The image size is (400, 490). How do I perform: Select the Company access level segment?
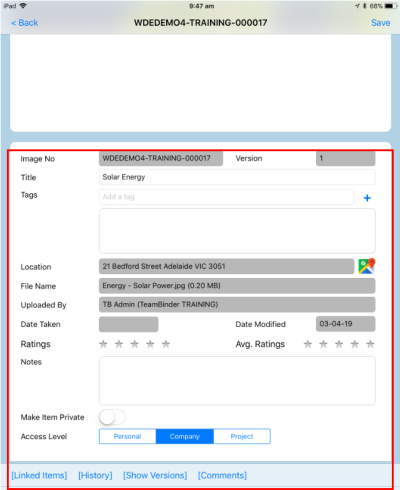coord(185,436)
